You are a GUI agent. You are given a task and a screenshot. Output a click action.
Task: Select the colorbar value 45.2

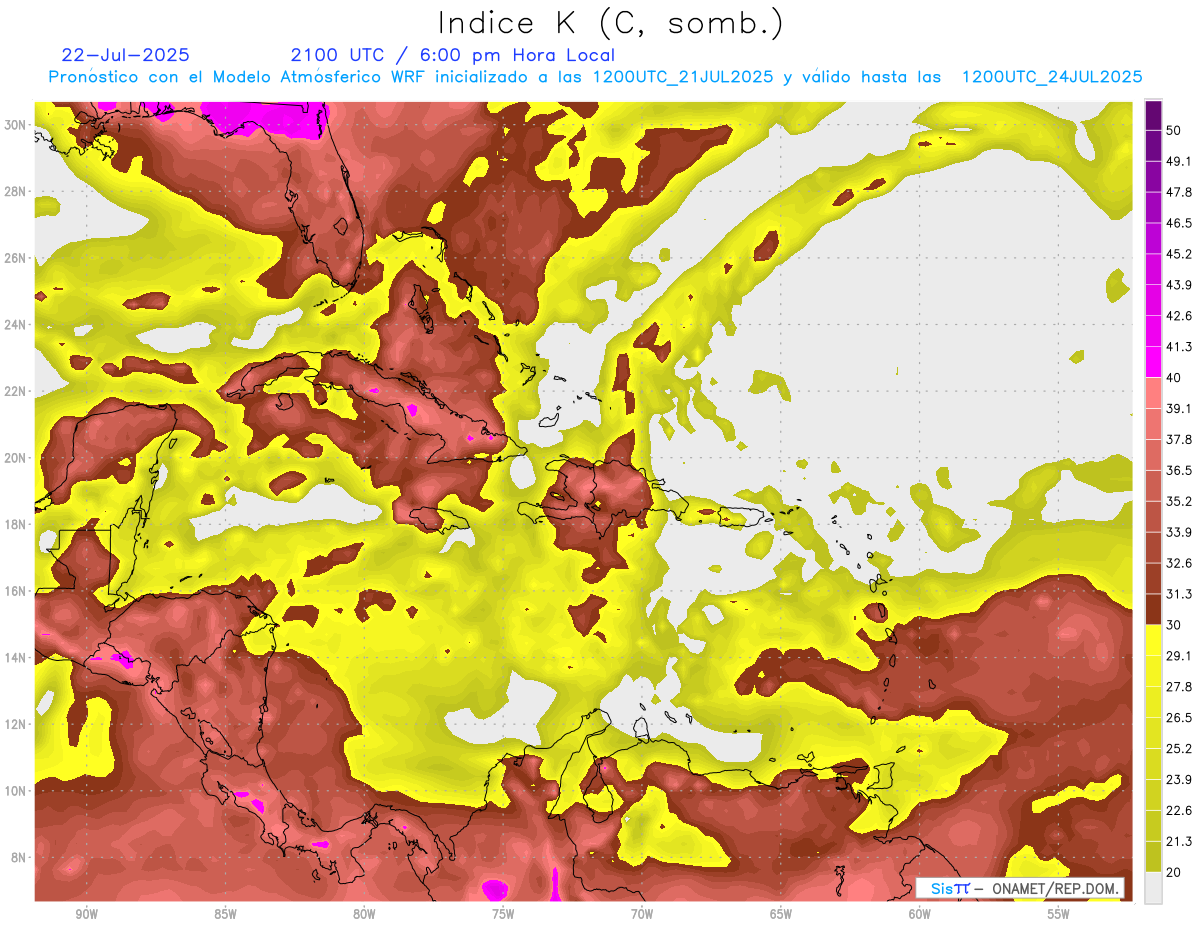[1179, 254]
